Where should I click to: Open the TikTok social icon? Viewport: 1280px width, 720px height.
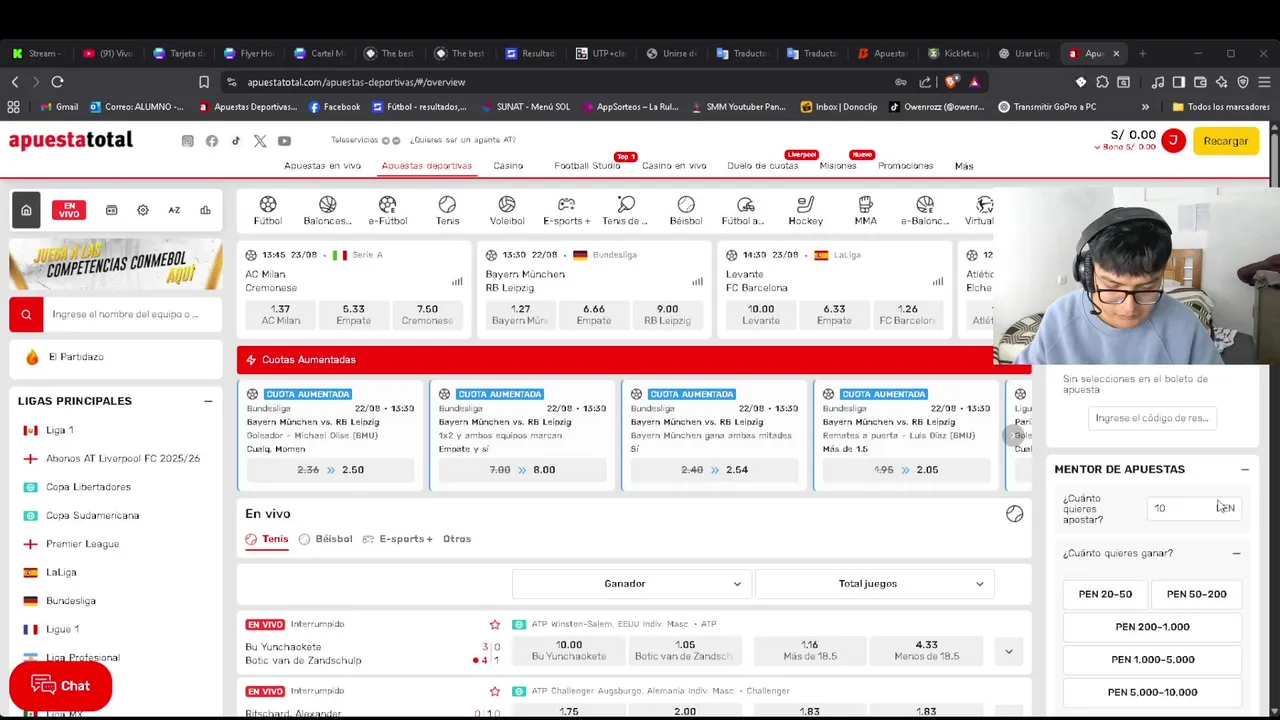(x=236, y=141)
